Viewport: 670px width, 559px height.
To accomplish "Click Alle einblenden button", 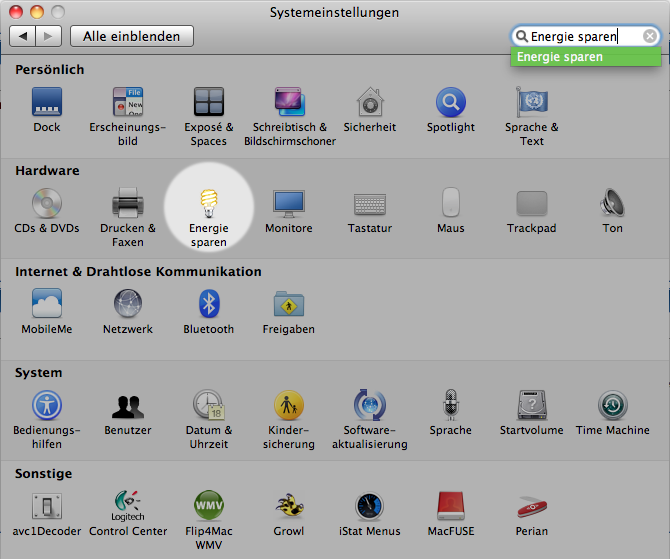I will (x=132, y=36).
